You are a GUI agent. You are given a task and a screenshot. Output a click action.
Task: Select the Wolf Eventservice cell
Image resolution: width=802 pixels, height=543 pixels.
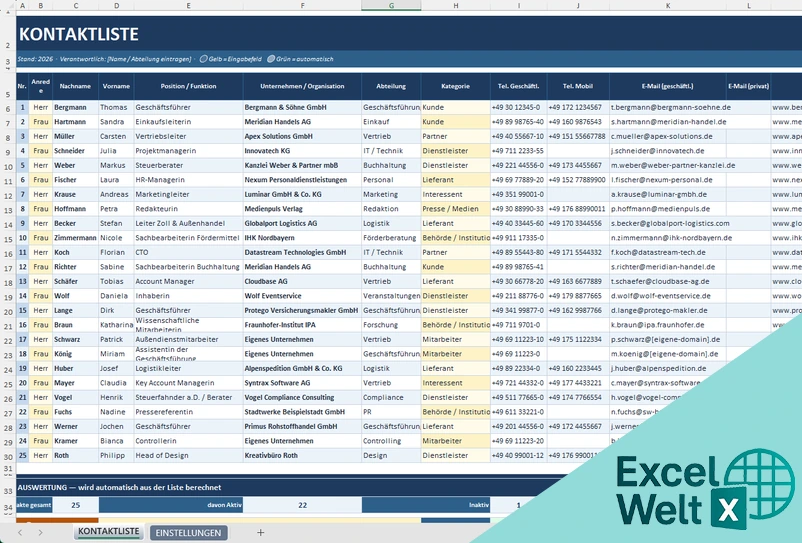tap(302, 296)
